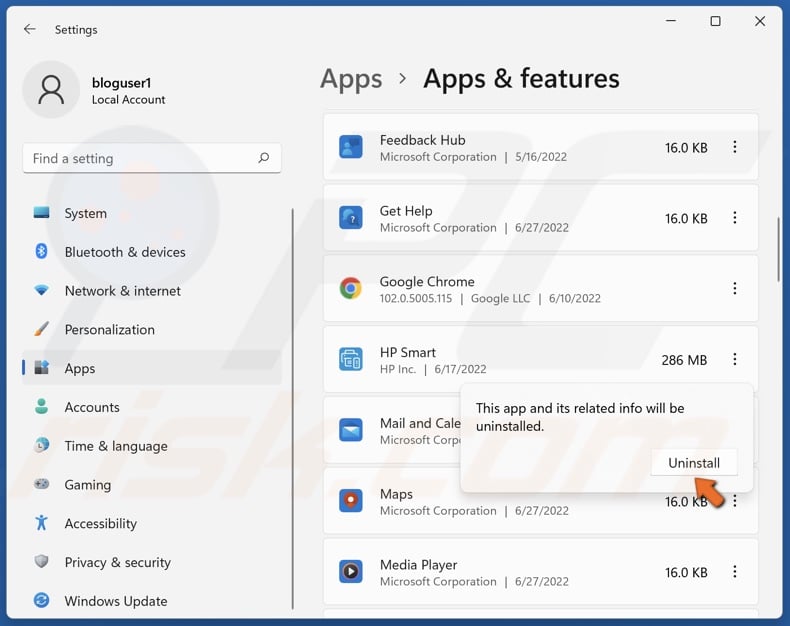Go back using the arrow icon
The image size is (790, 626).
[x=30, y=29]
